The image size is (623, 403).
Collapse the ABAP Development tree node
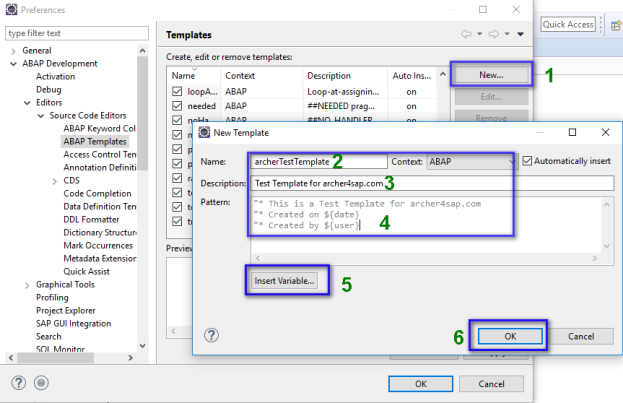coord(14,64)
